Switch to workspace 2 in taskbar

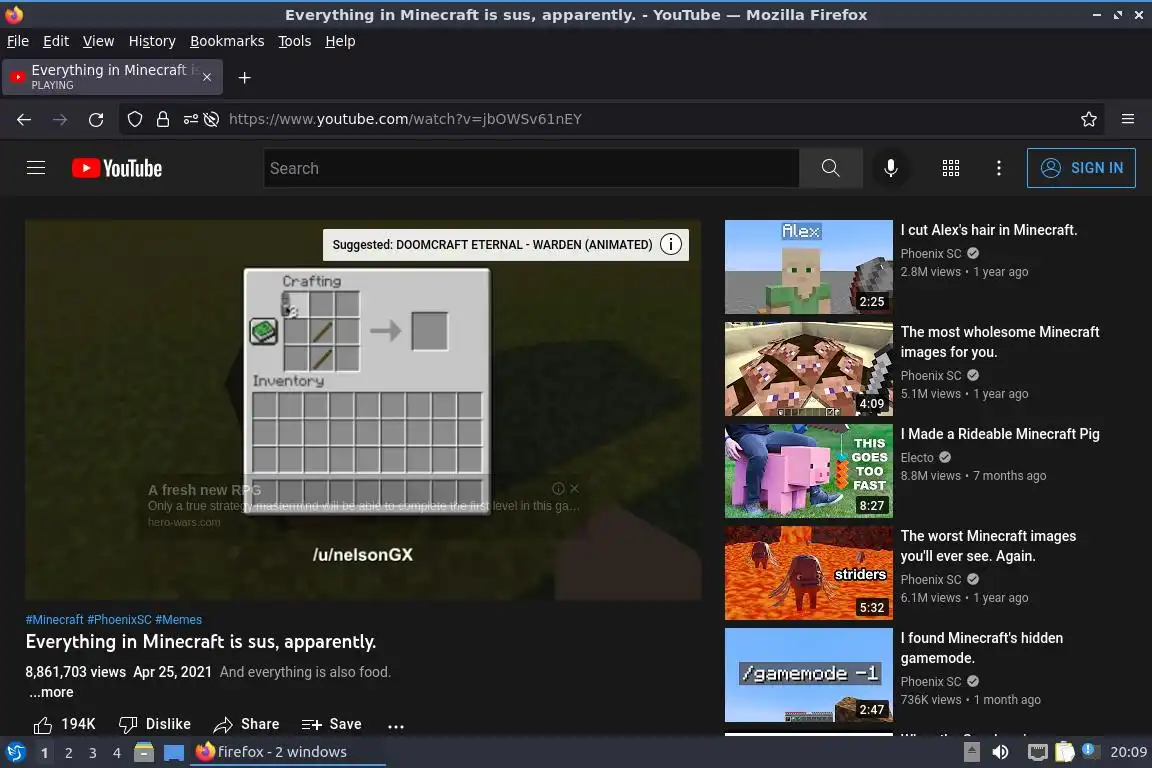68,753
